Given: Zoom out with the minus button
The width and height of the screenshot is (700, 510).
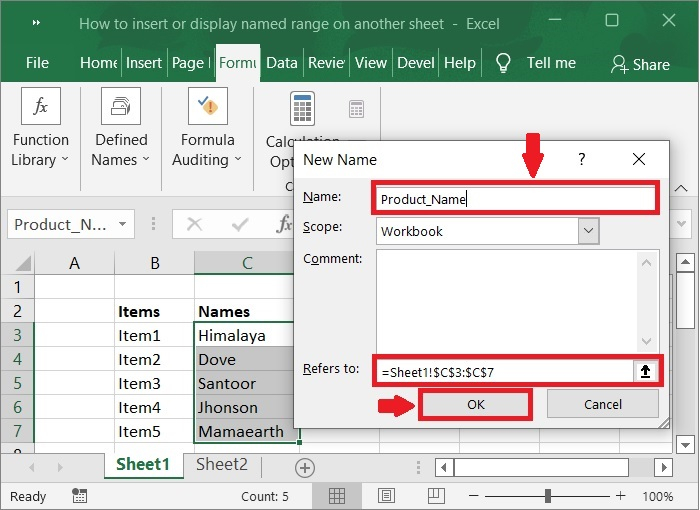Looking at the screenshot, I should pos(474,496).
